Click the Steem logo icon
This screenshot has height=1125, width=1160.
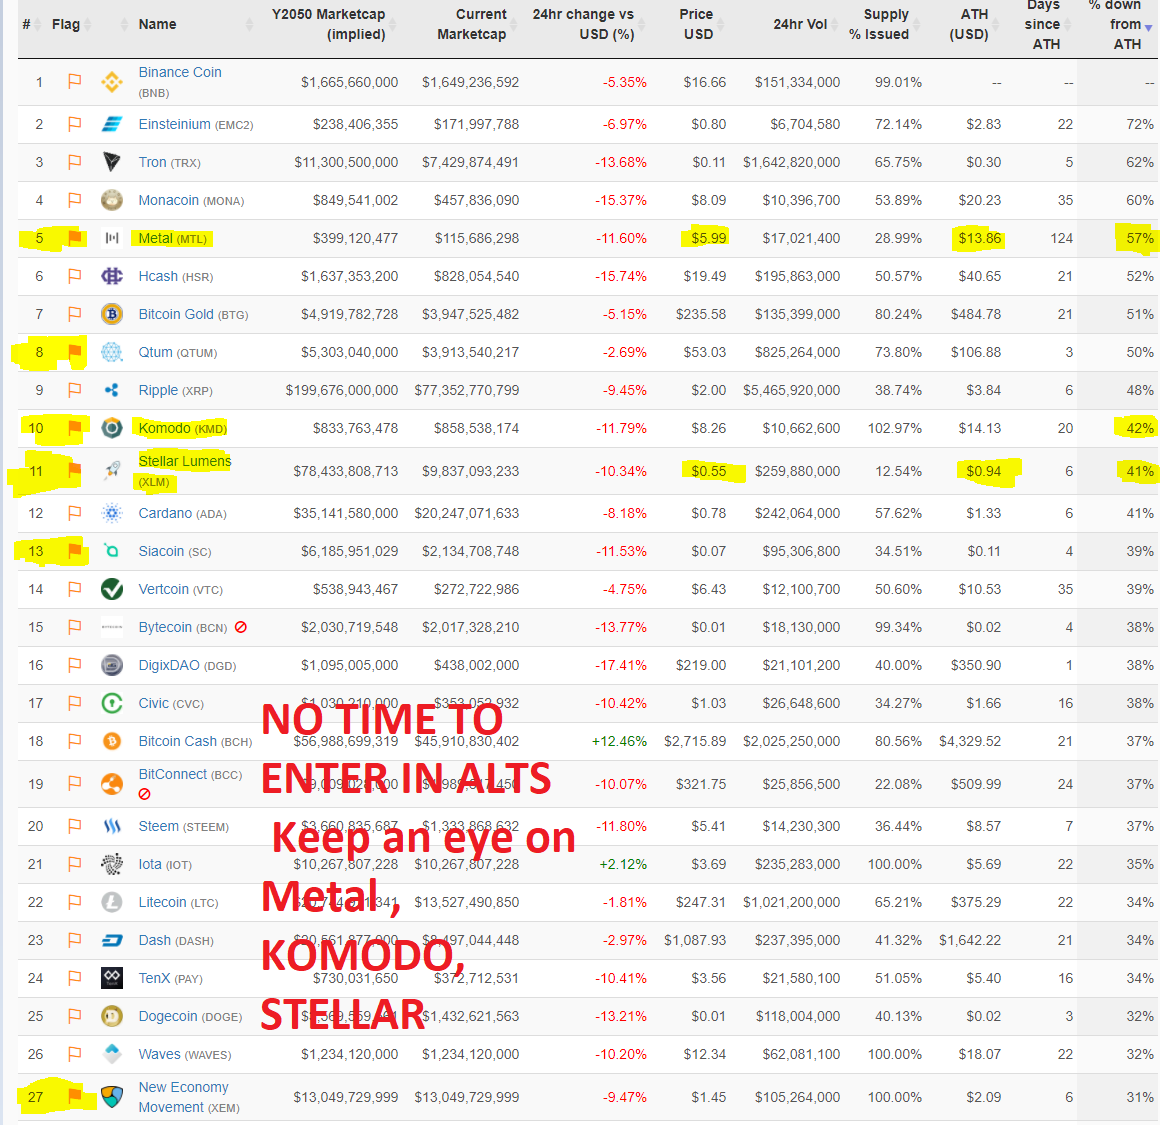112,826
